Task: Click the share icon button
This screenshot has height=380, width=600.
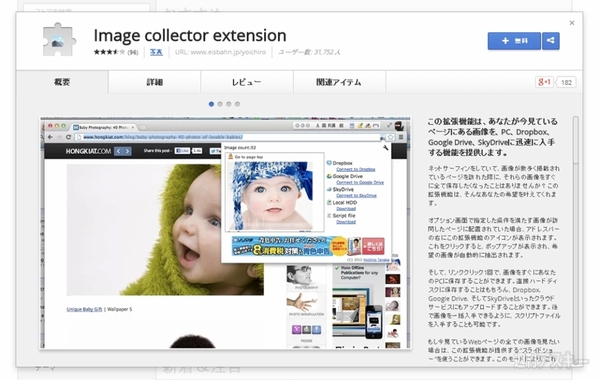Action: 551,41
